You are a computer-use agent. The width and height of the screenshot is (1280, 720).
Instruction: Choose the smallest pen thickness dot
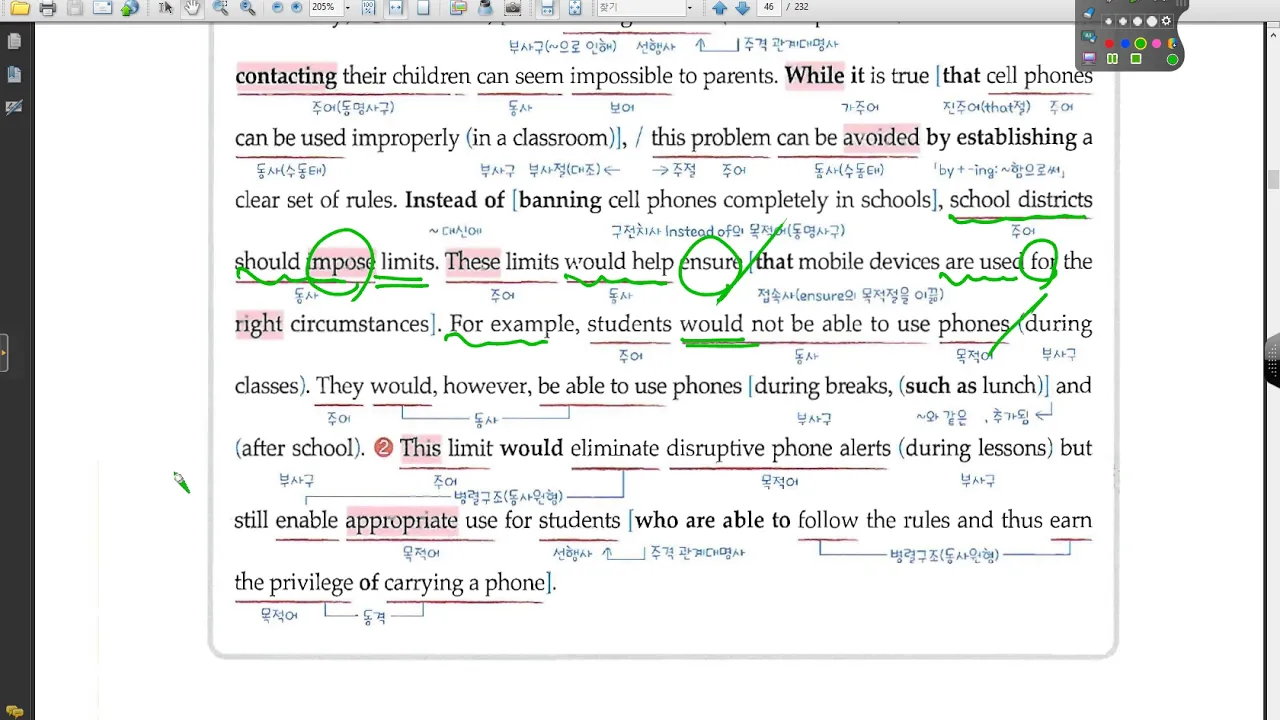pos(1109,21)
